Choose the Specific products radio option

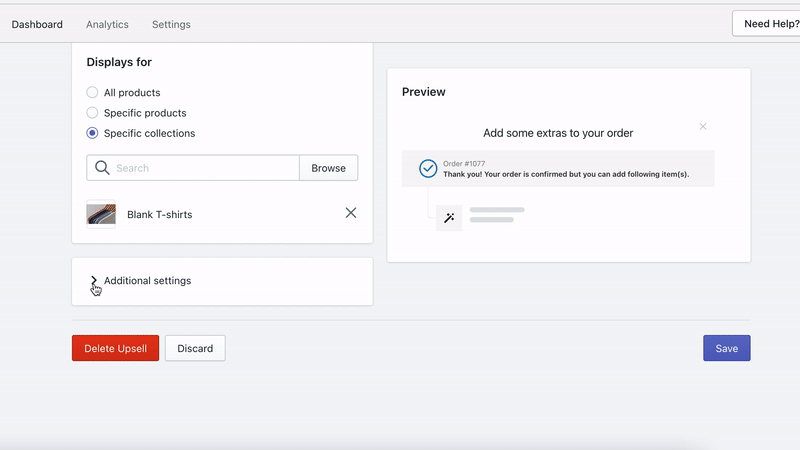pyautogui.click(x=92, y=113)
